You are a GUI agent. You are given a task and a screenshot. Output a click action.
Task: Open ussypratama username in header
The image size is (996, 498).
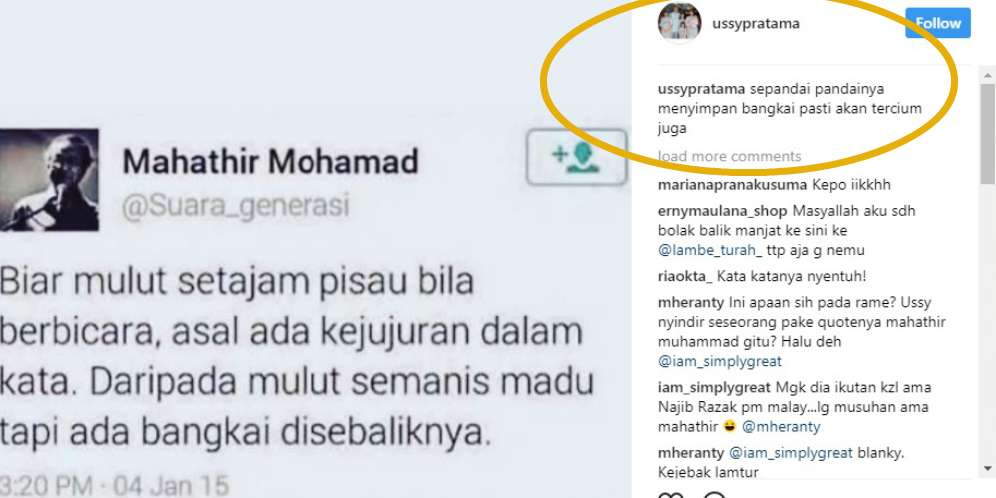(756, 24)
